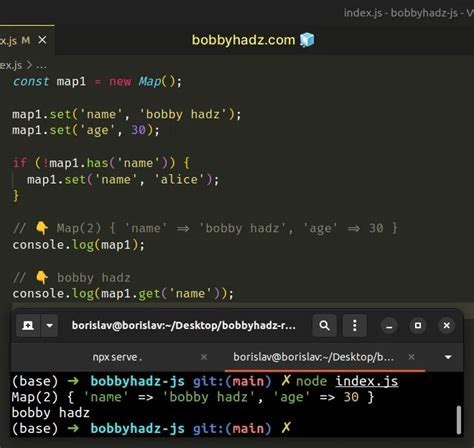This screenshot has height=448, width=474.
Task: Click the last terminal prompt line
Action: coord(151,428)
